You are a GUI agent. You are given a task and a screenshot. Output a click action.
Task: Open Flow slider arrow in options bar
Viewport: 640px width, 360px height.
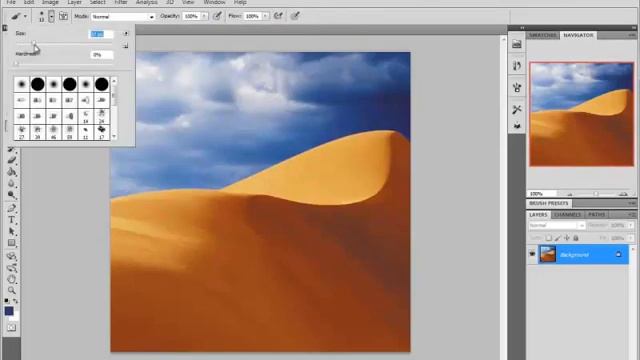(x=265, y=16)
